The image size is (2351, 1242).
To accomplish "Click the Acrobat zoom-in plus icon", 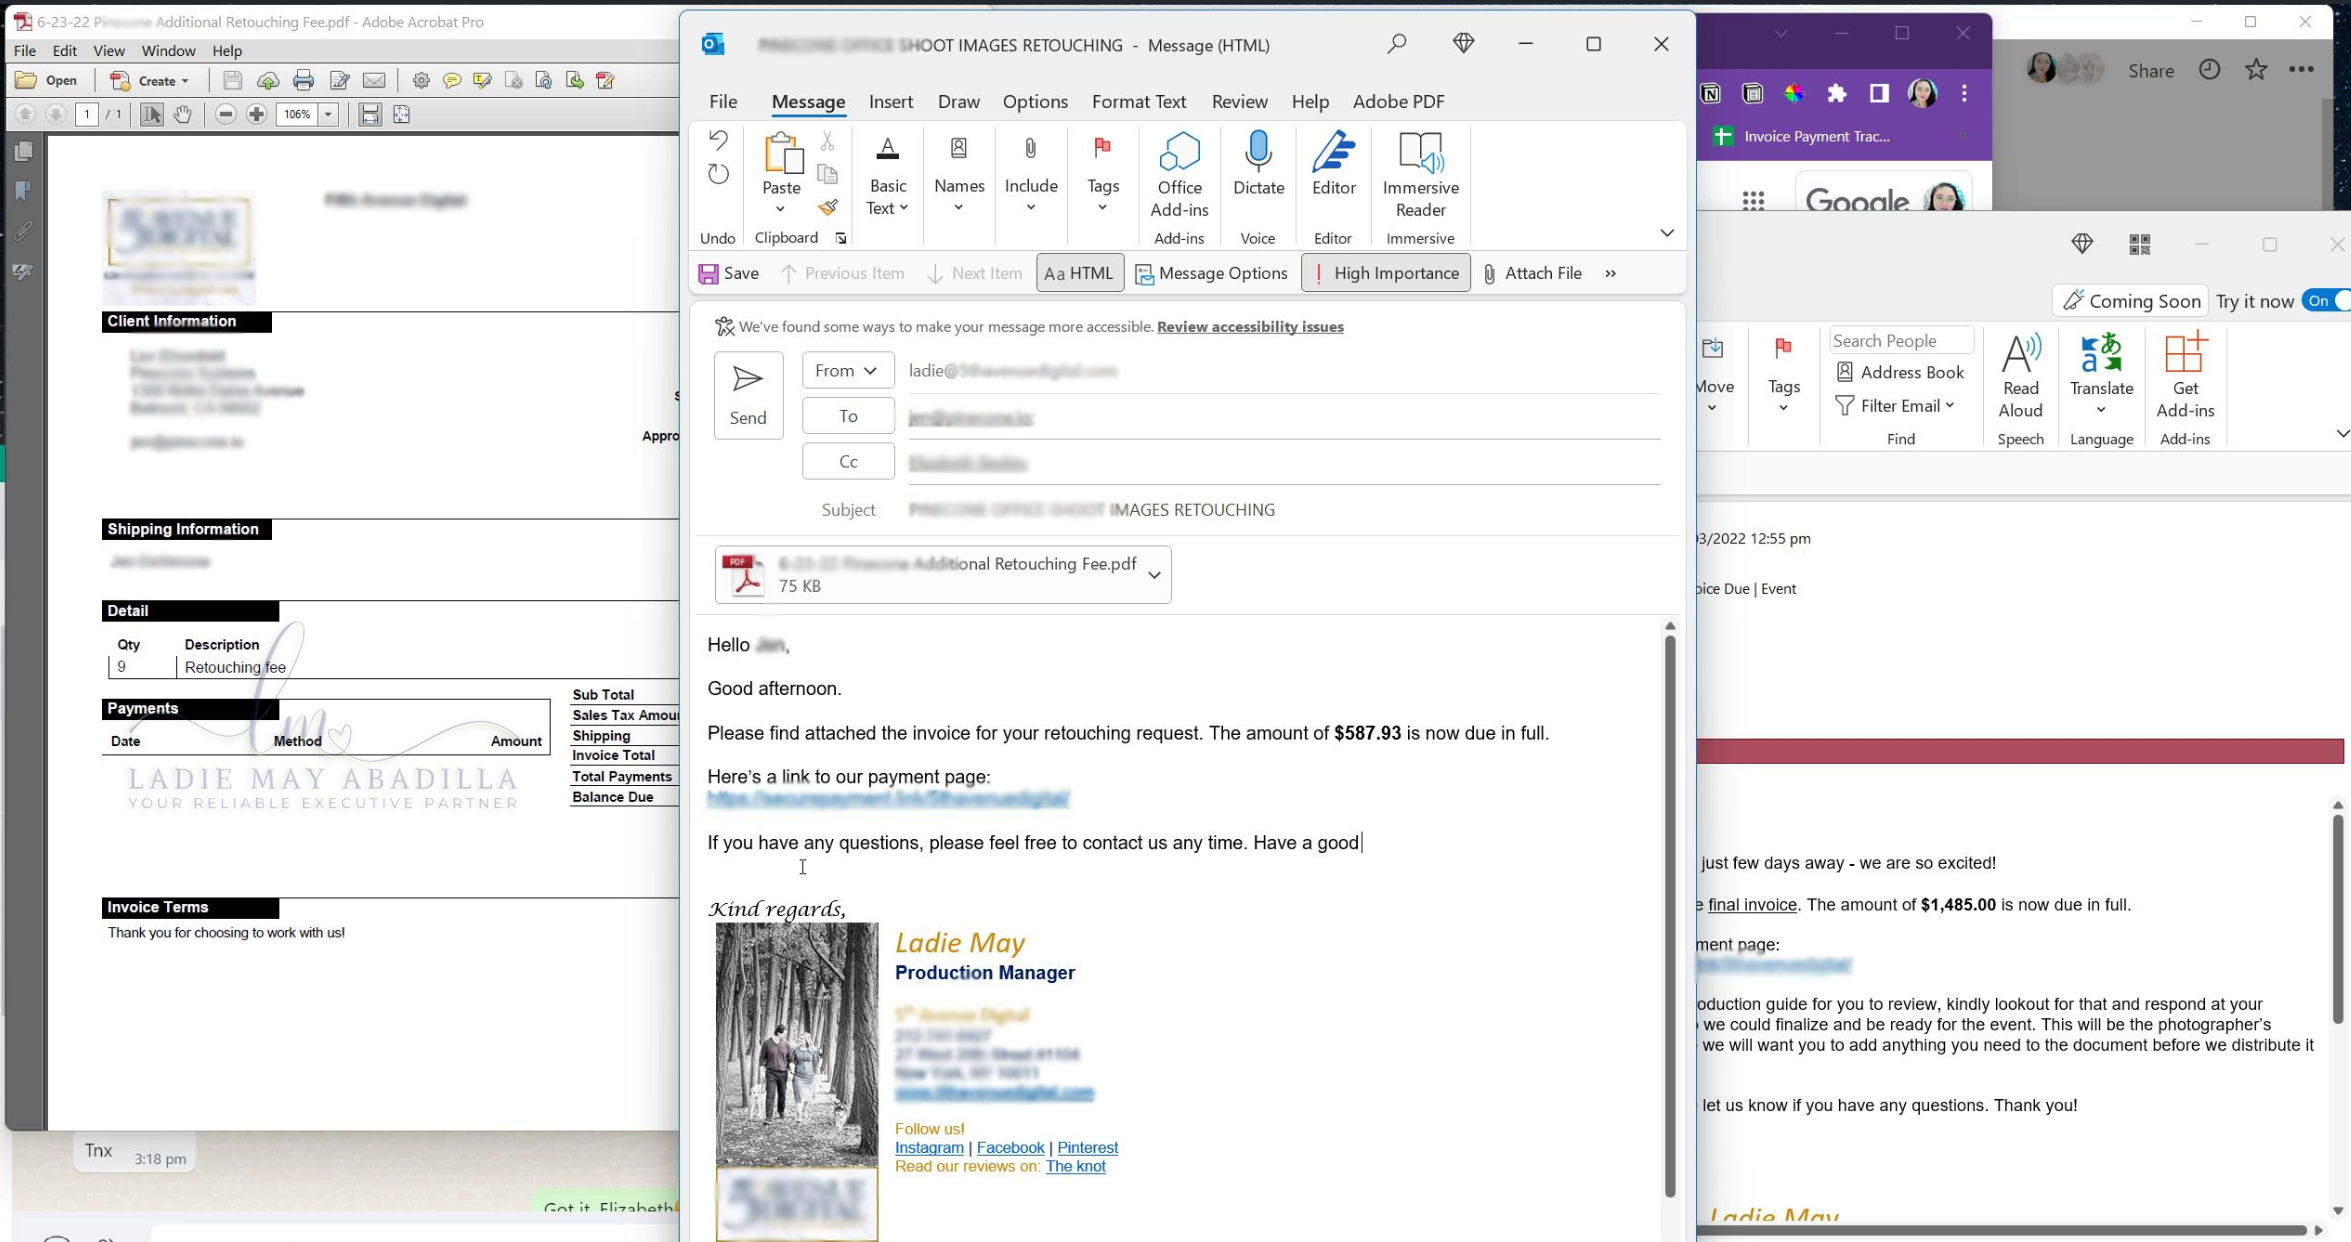I will pos(257,114).
